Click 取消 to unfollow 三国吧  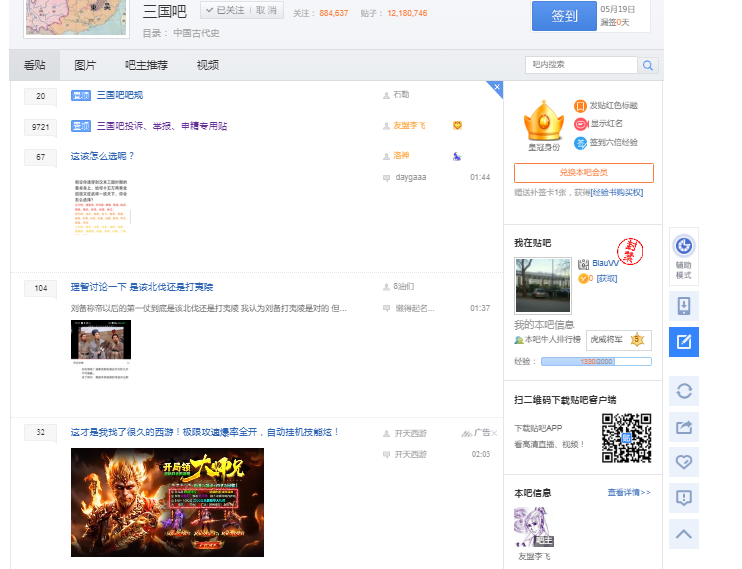(267, 11)
